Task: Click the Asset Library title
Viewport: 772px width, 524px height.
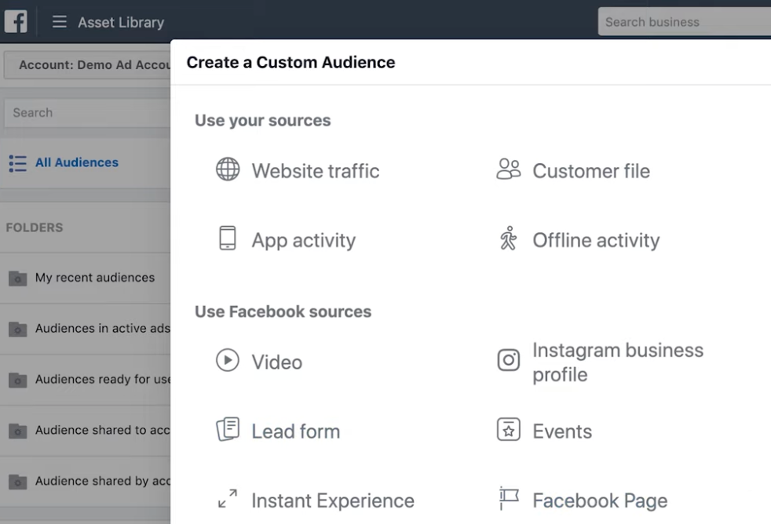Action: click(121, 22)
